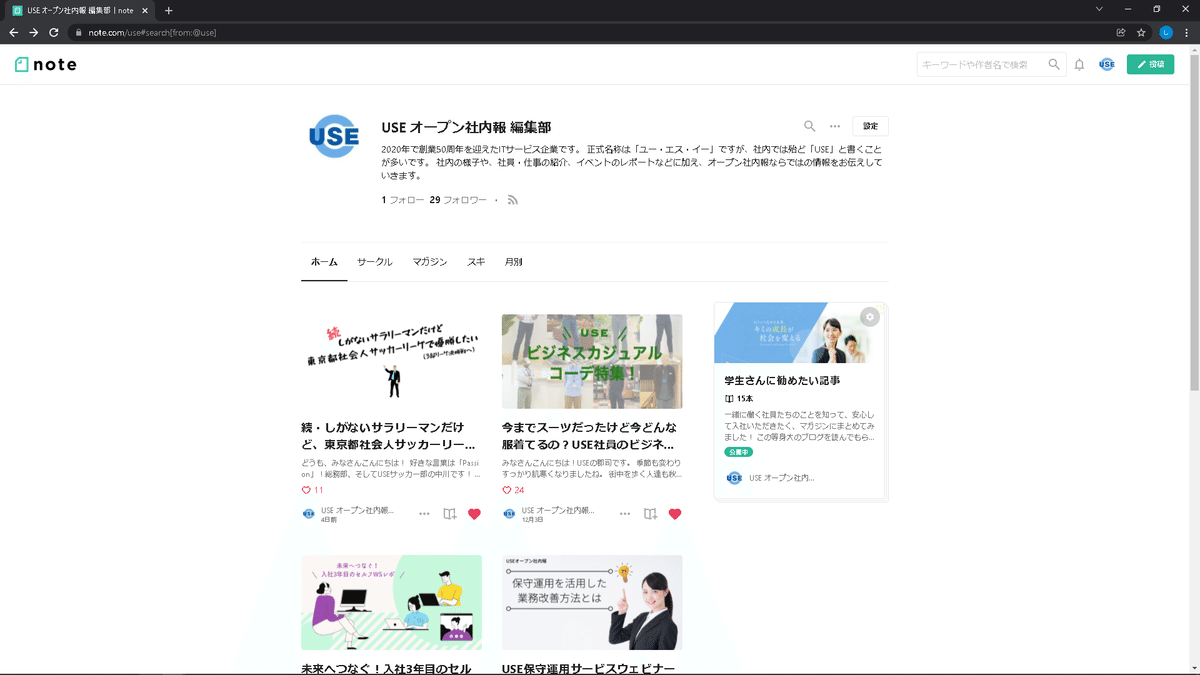The width and height of the screenshot is (1200, 675).
Task: Open the USE account avatar menu in header
Action: tap(1106, 64)
